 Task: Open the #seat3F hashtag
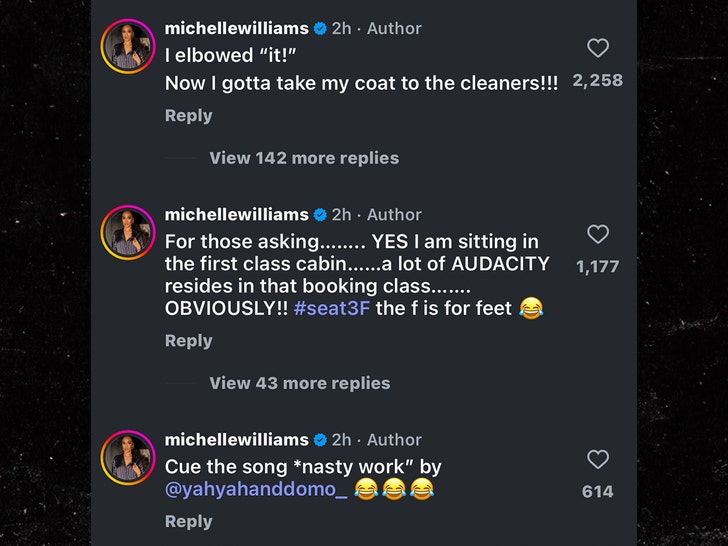pos(332,309)
